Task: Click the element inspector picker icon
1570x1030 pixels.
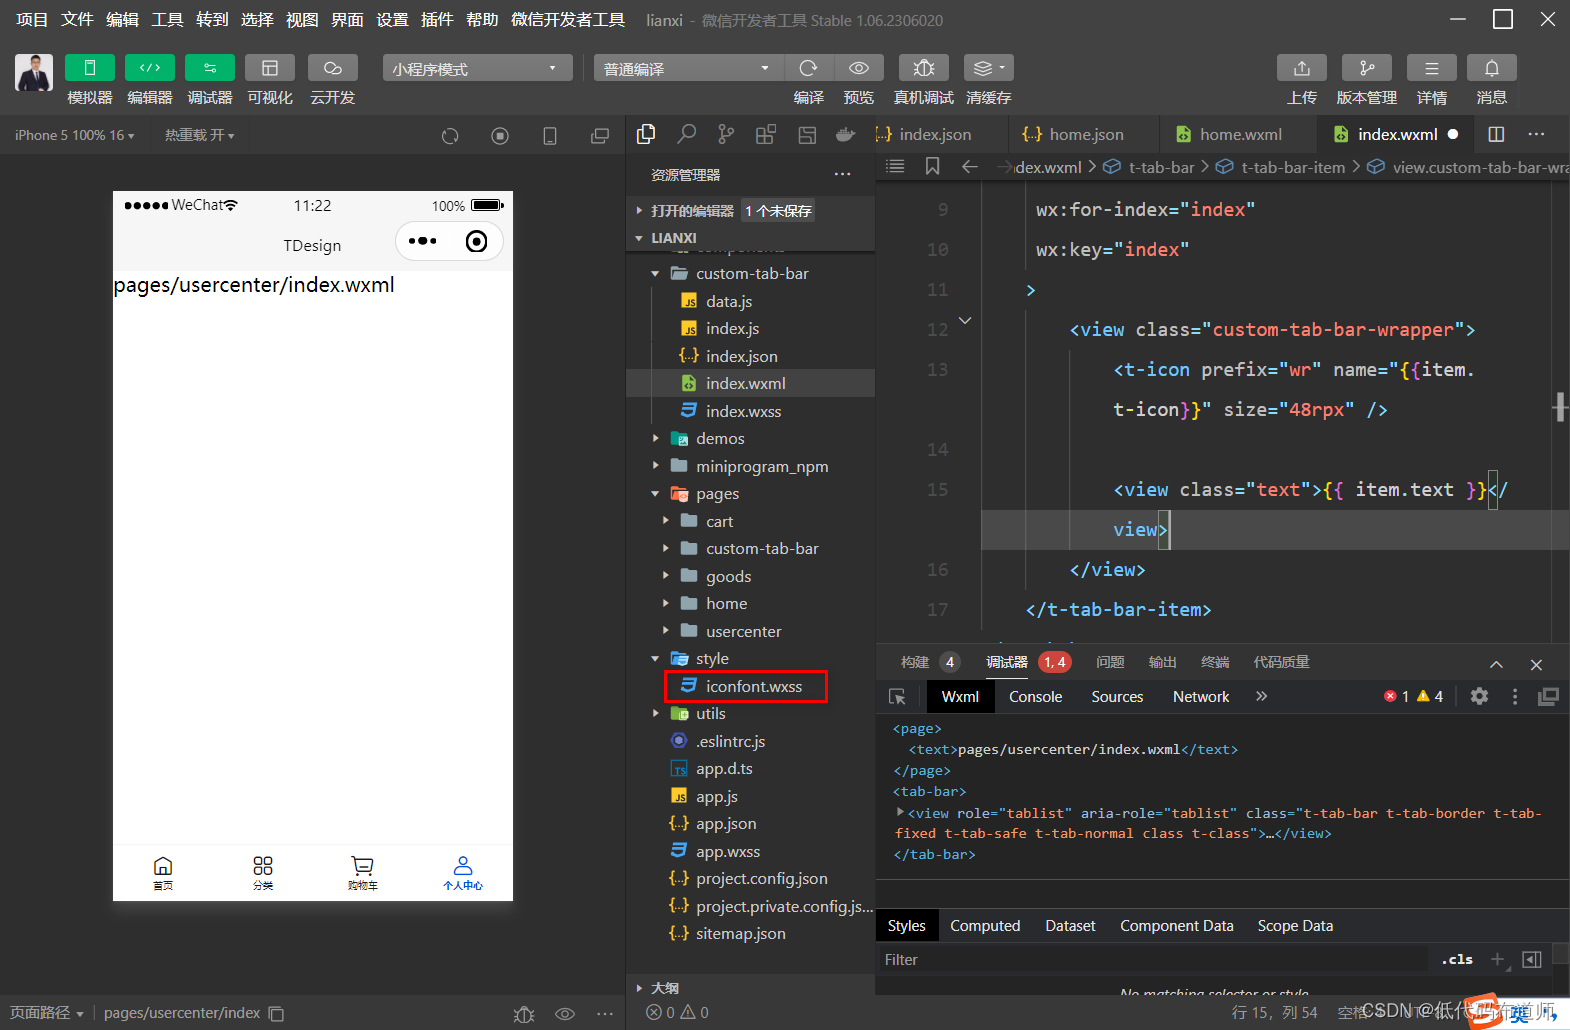Action: coord(897,697)
